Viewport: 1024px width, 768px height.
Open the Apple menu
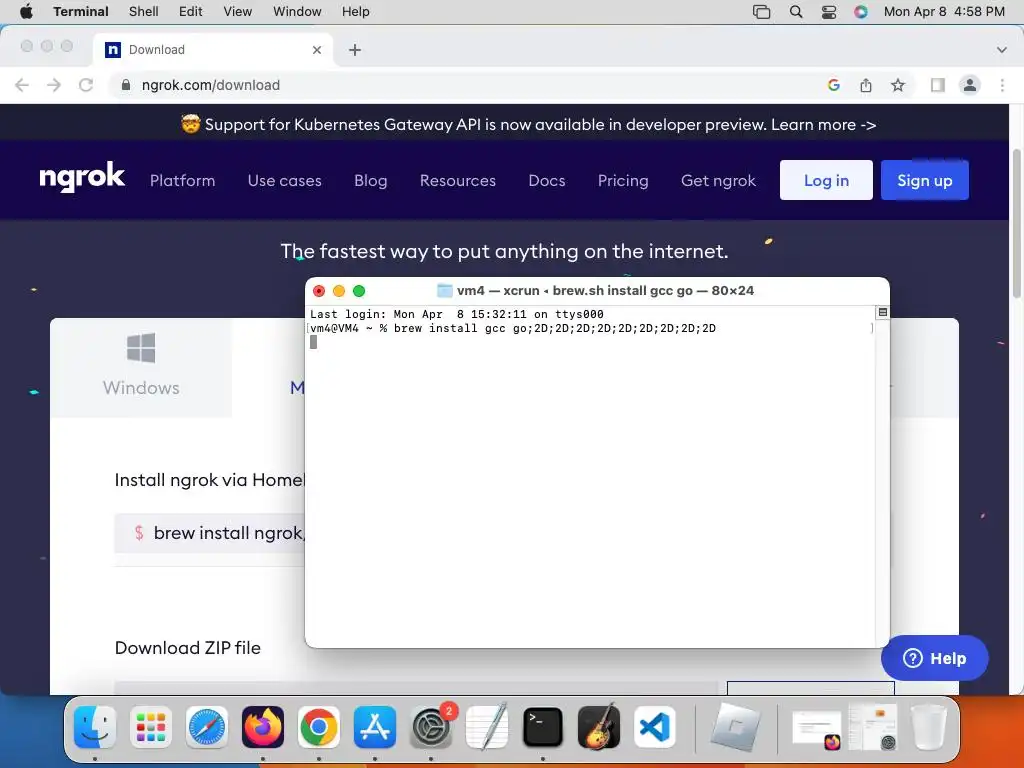click(x=26, y=11)
